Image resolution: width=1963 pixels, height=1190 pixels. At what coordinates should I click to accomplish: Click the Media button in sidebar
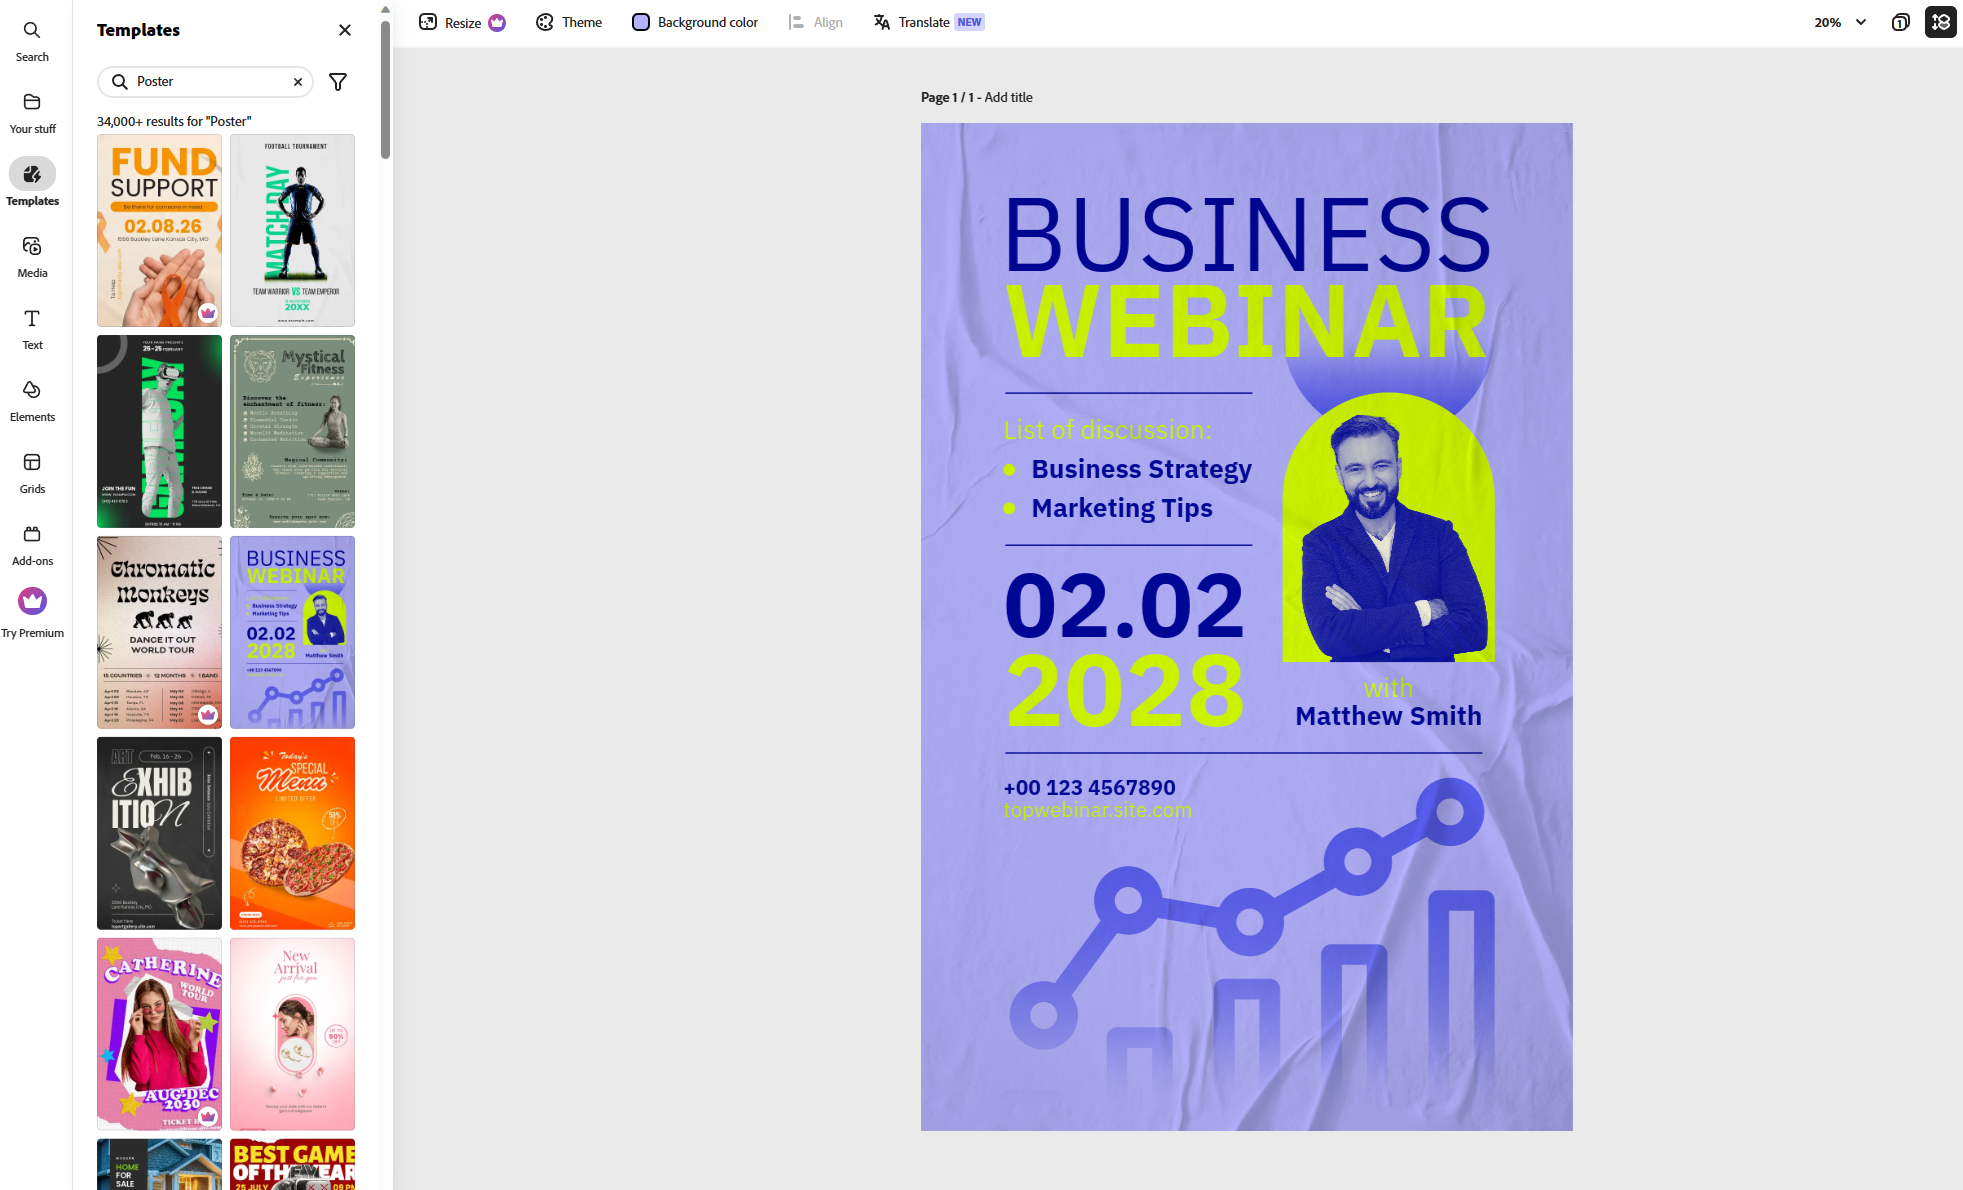click(31, 257)
